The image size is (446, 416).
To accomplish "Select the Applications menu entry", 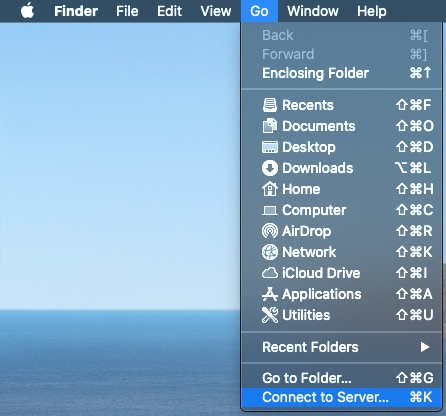I will click(342, 294).
